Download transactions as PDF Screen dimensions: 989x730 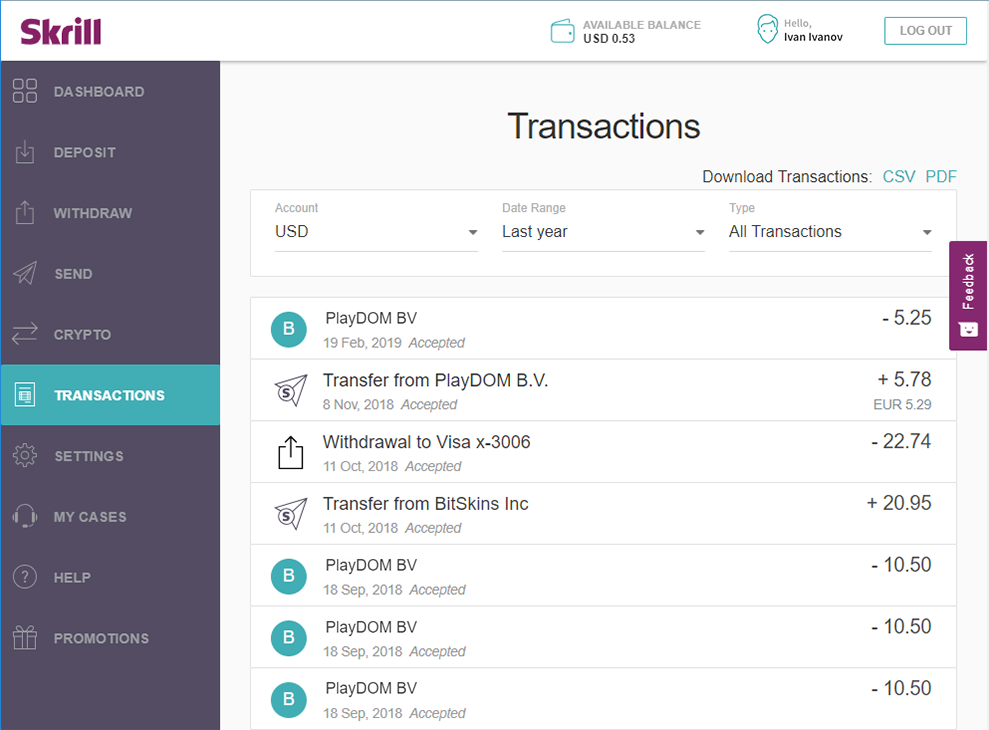click(x=941, y=177)
